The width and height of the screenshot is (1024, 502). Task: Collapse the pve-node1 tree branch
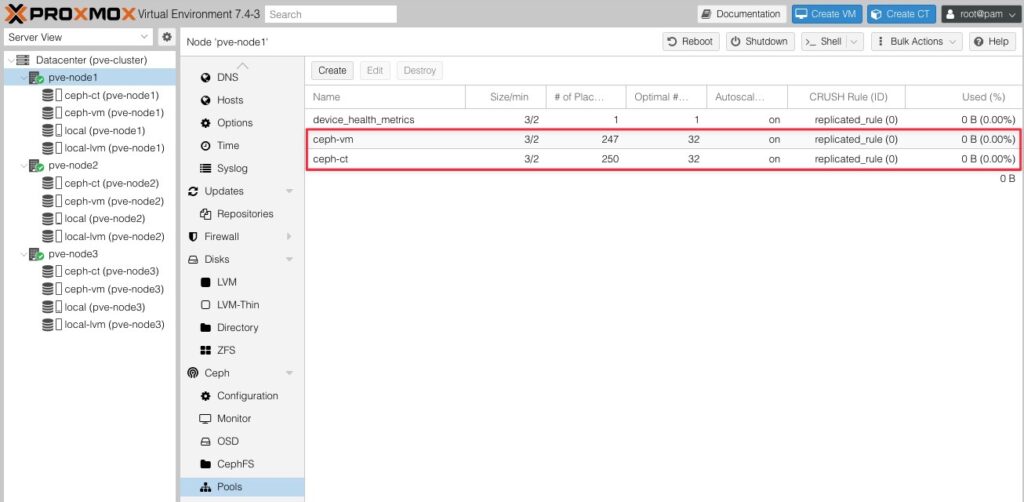coord(24,78)
